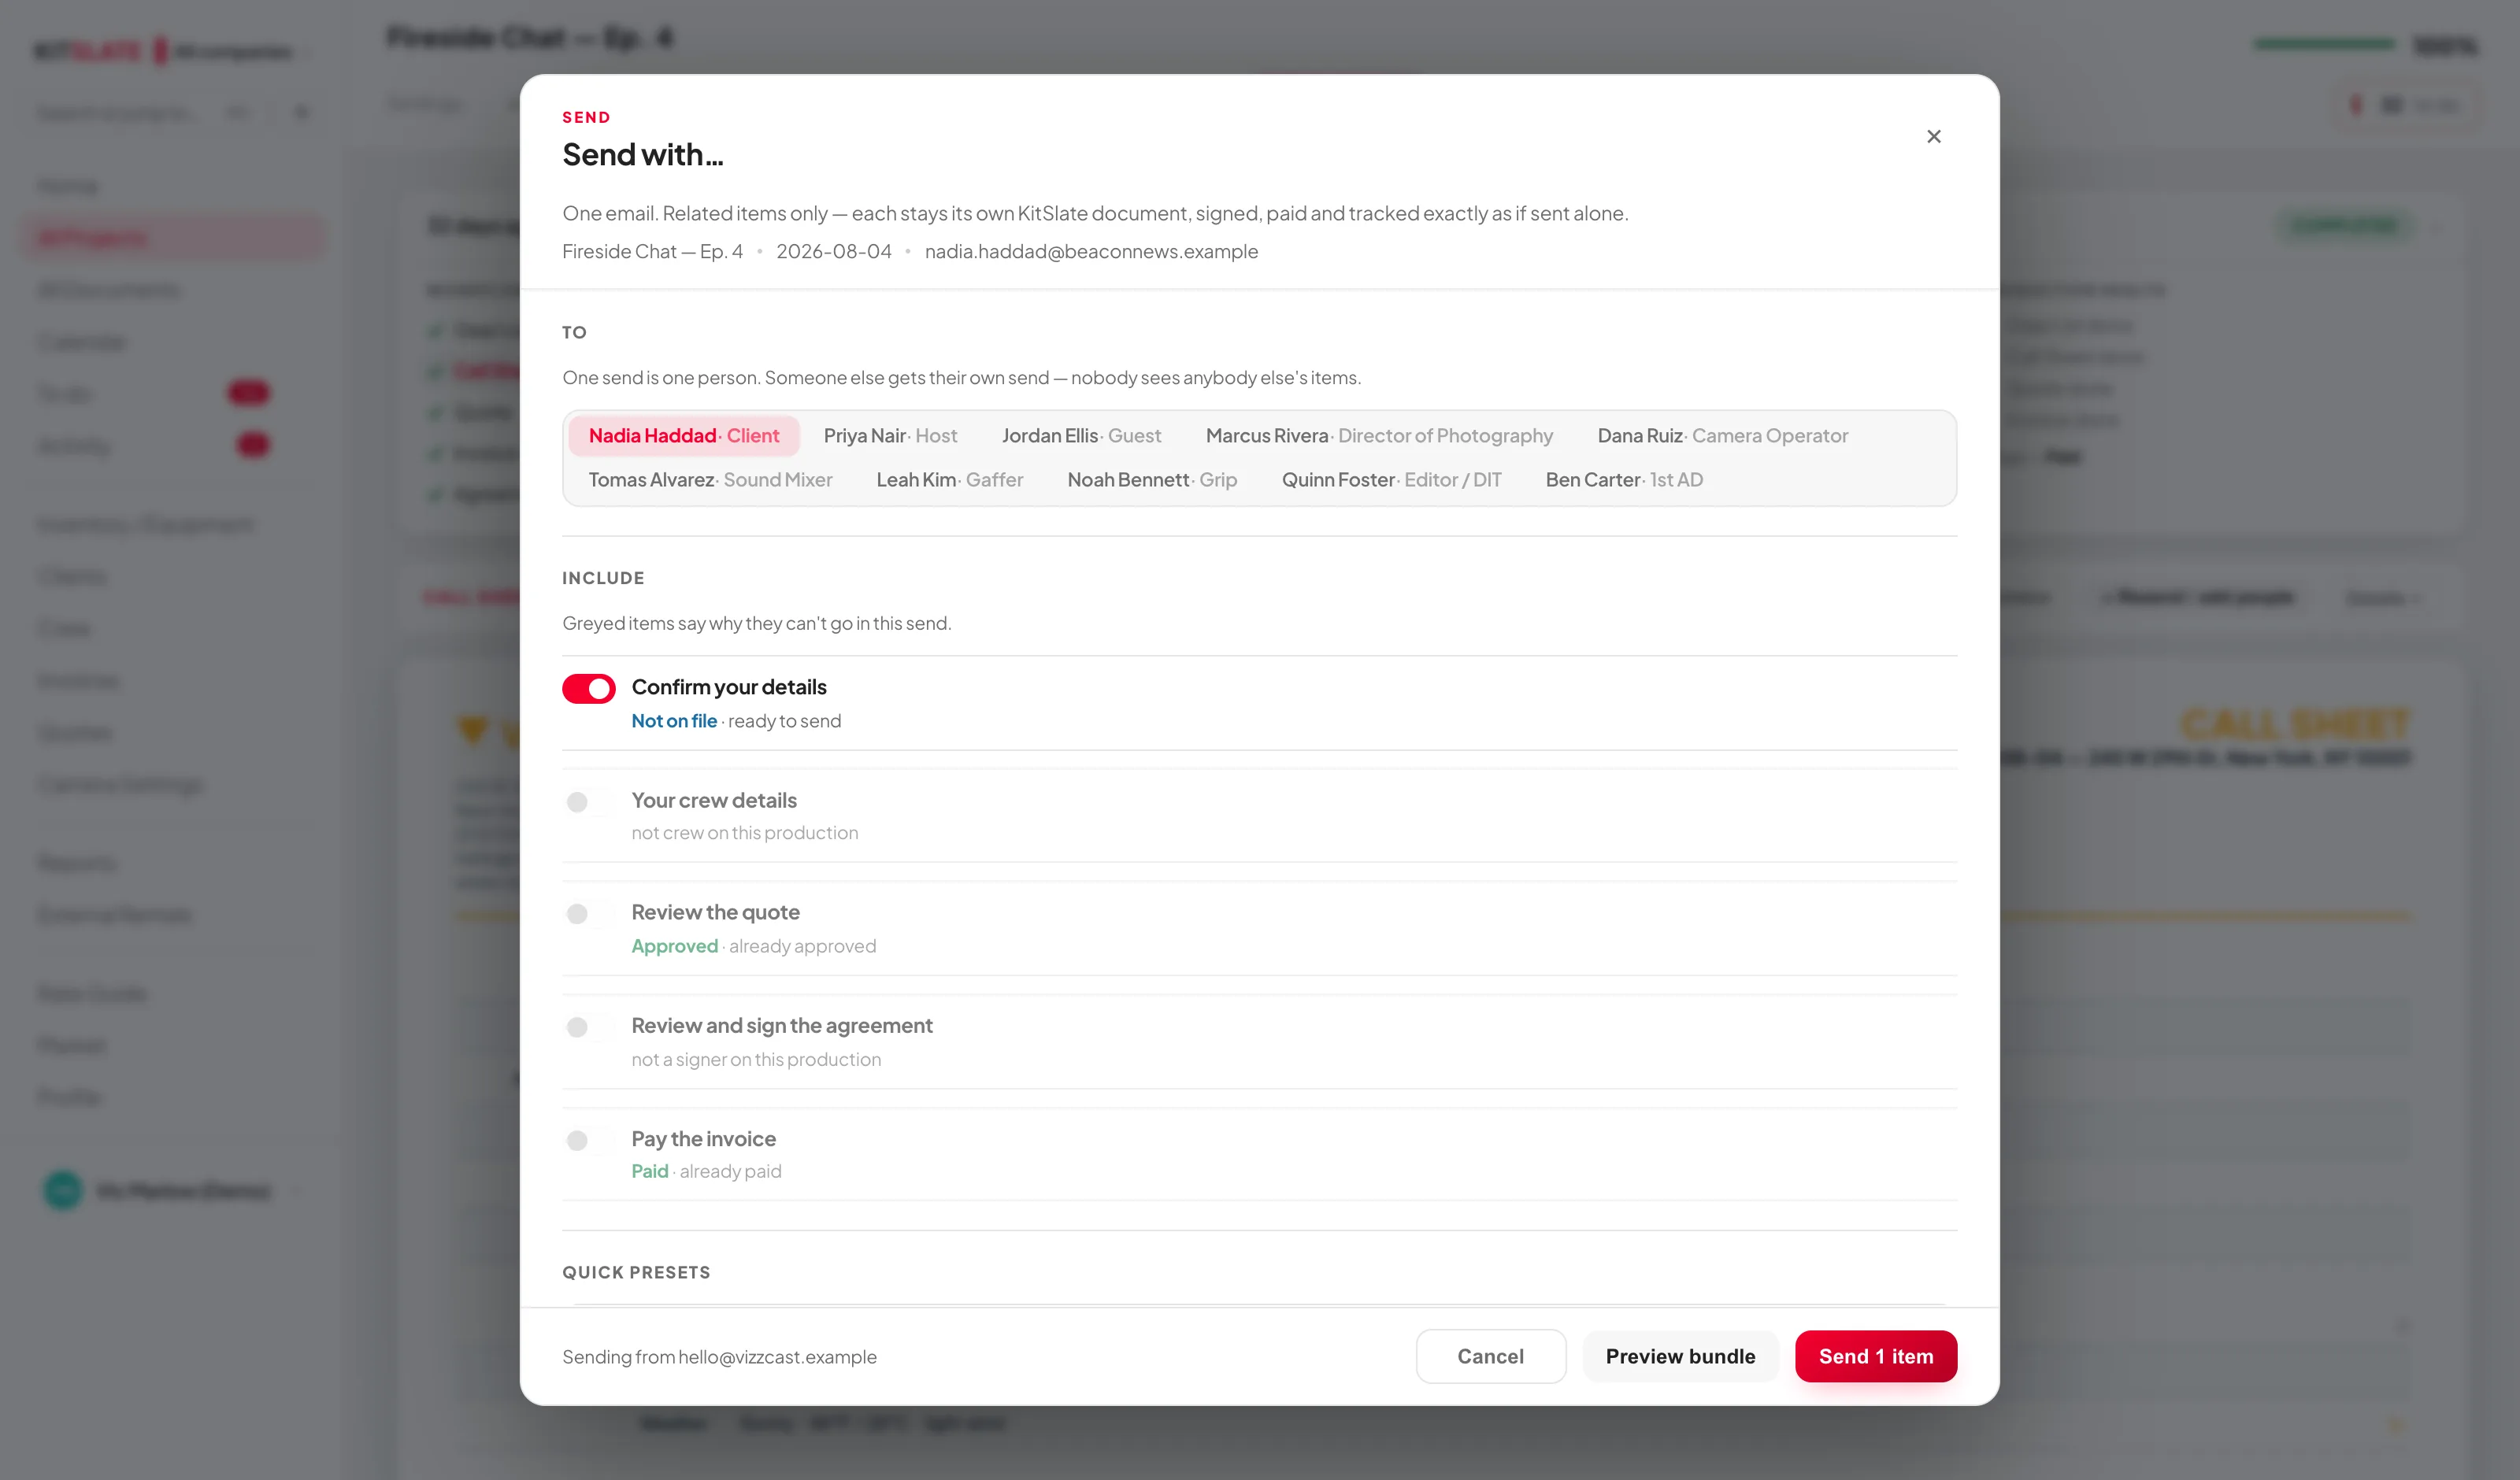
Task: Click the Paid status label
Action: 650,1171
